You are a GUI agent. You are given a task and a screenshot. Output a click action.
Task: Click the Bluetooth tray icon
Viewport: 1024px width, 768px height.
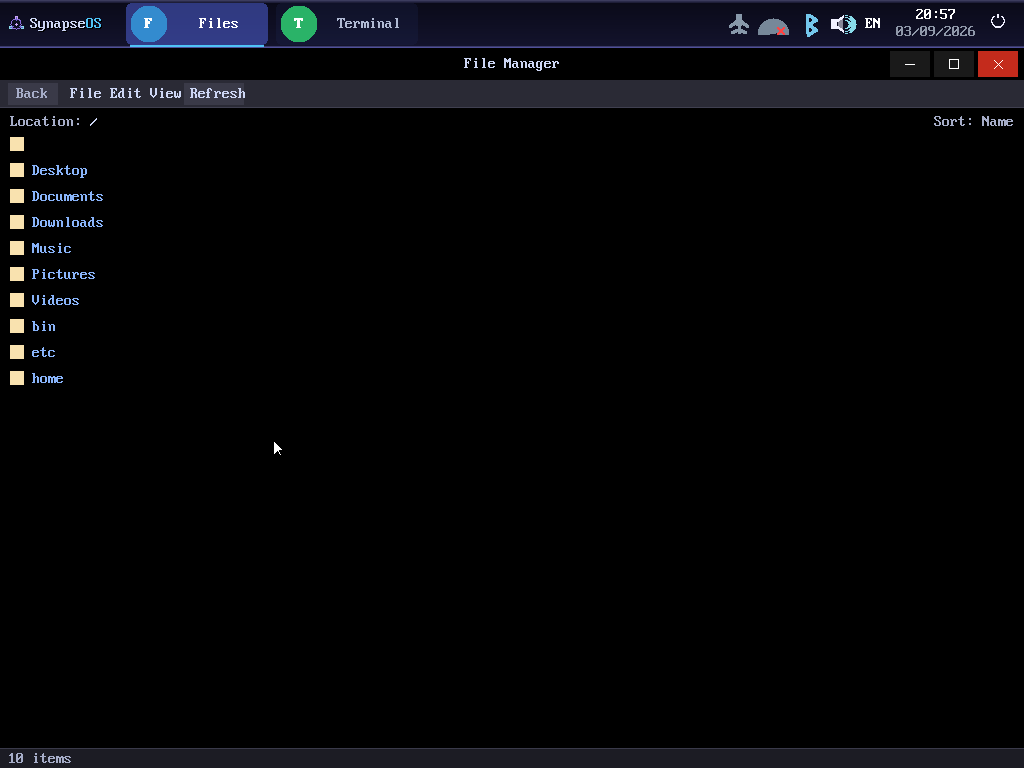811,25
